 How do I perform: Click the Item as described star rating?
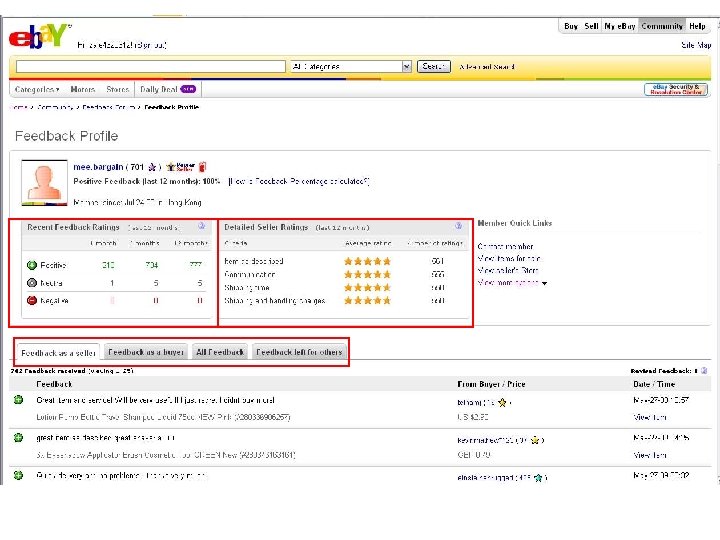click(x=367, y=261)
